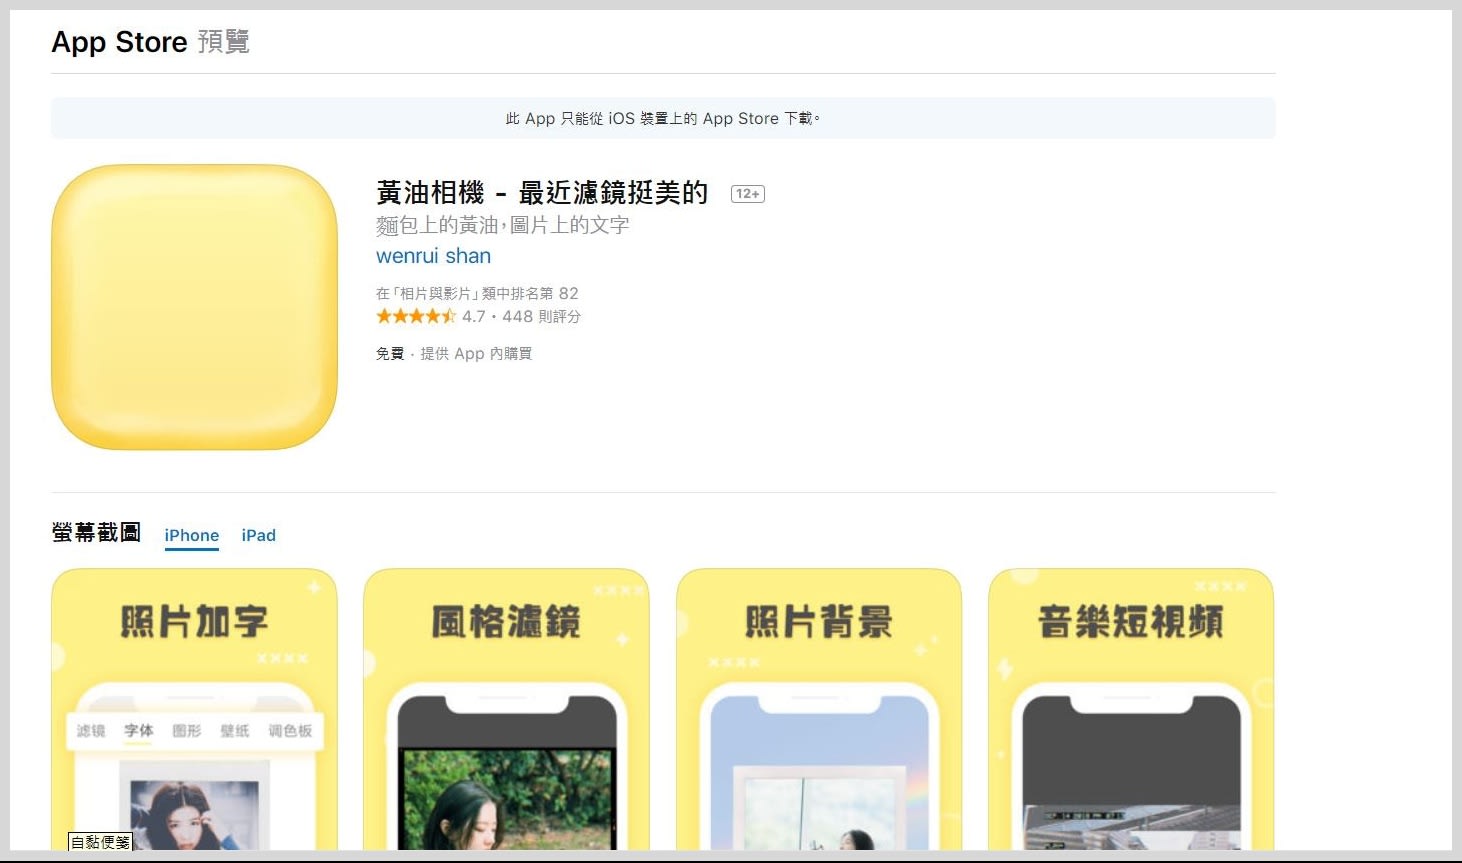The width and height of the screenshot is (1462, 863).
Task: Open the 照片背景 screenshot thumbnail
Action: tap(819, 710)
